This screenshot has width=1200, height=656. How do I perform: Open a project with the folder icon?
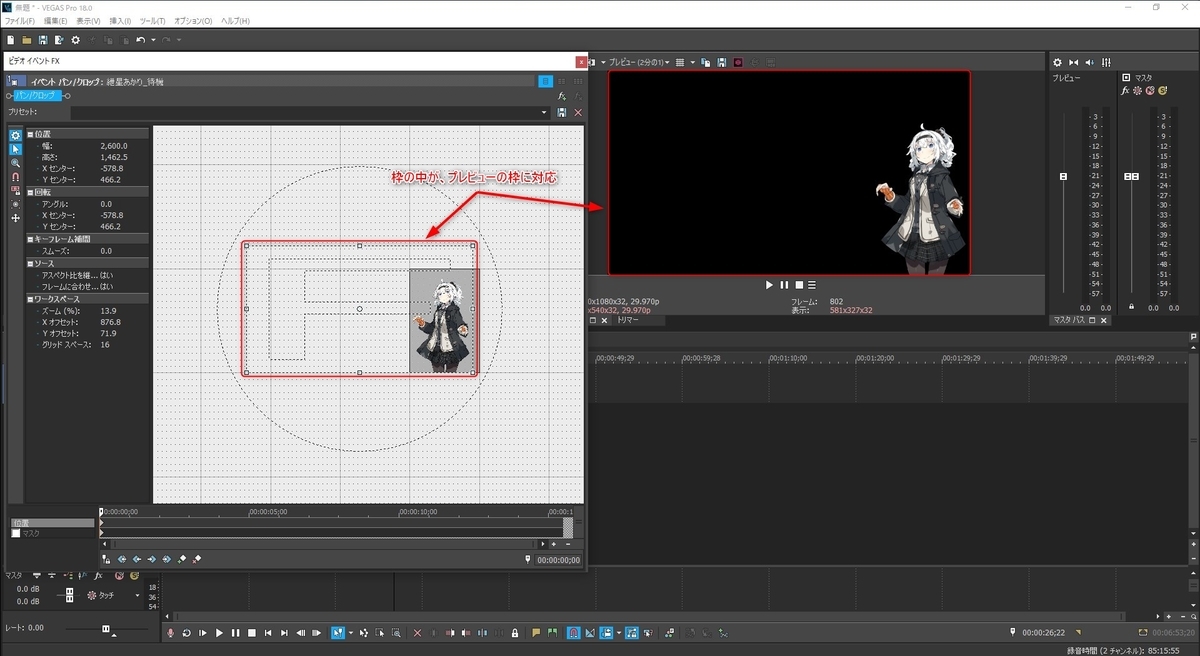26,40
